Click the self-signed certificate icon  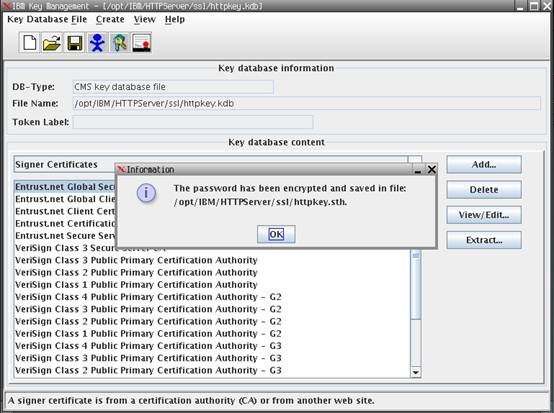[x=142, y=43]
